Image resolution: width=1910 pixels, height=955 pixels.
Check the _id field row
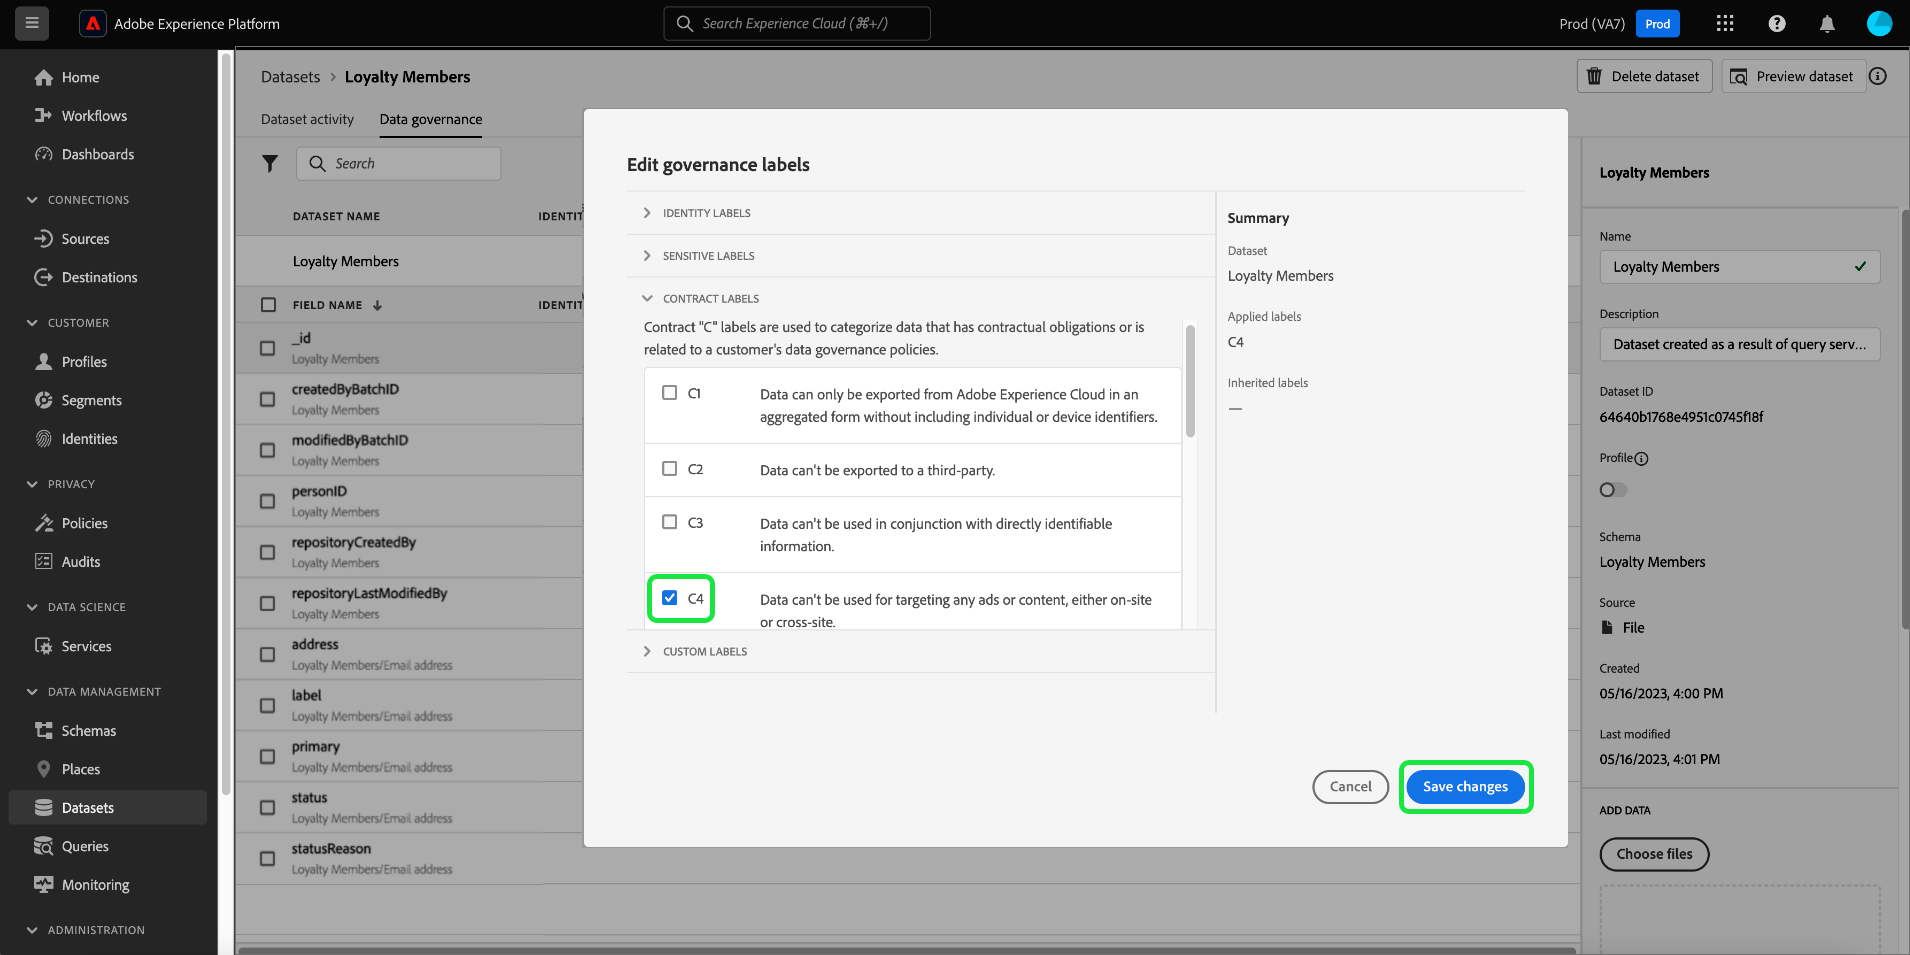pyautogui.click(x=267, y=348)
